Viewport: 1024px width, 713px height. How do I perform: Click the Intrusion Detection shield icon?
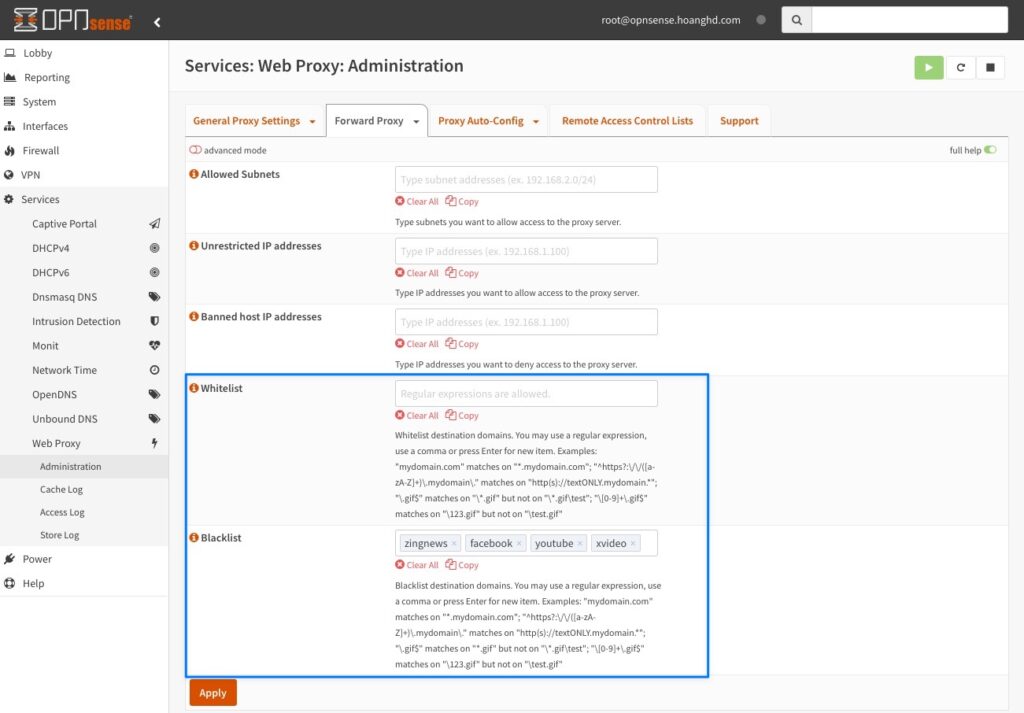154,321
